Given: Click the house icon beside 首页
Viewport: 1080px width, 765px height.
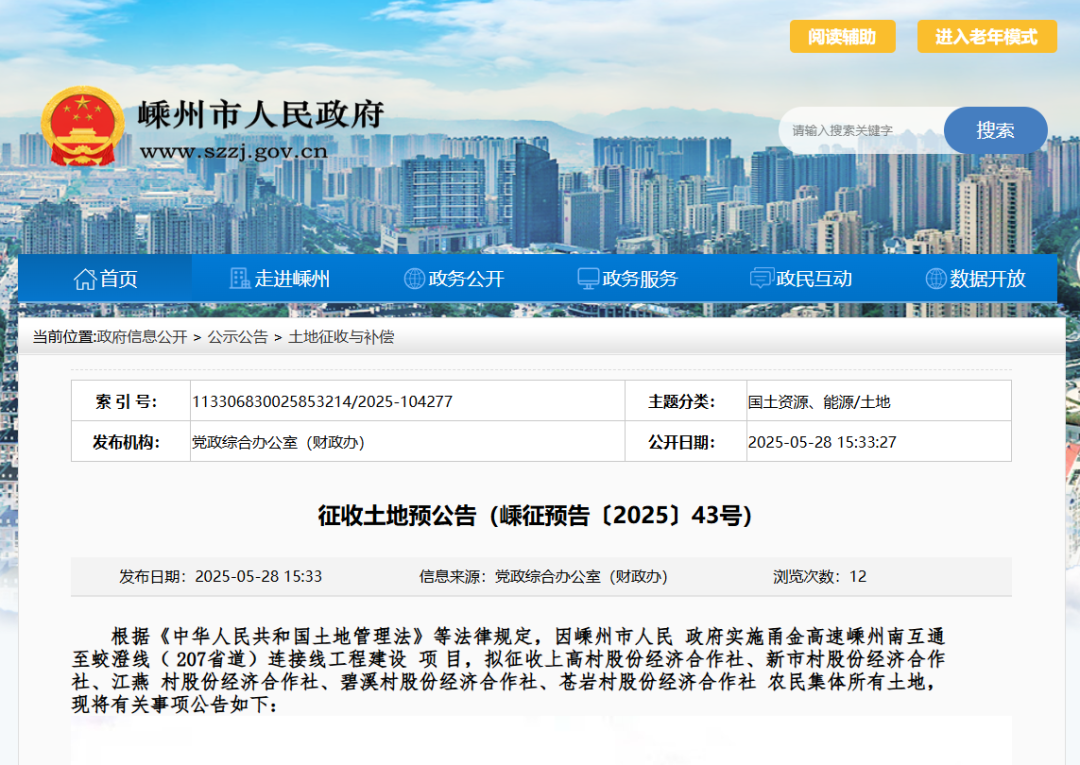Looking at the screenshot, I should click(85, 279).
